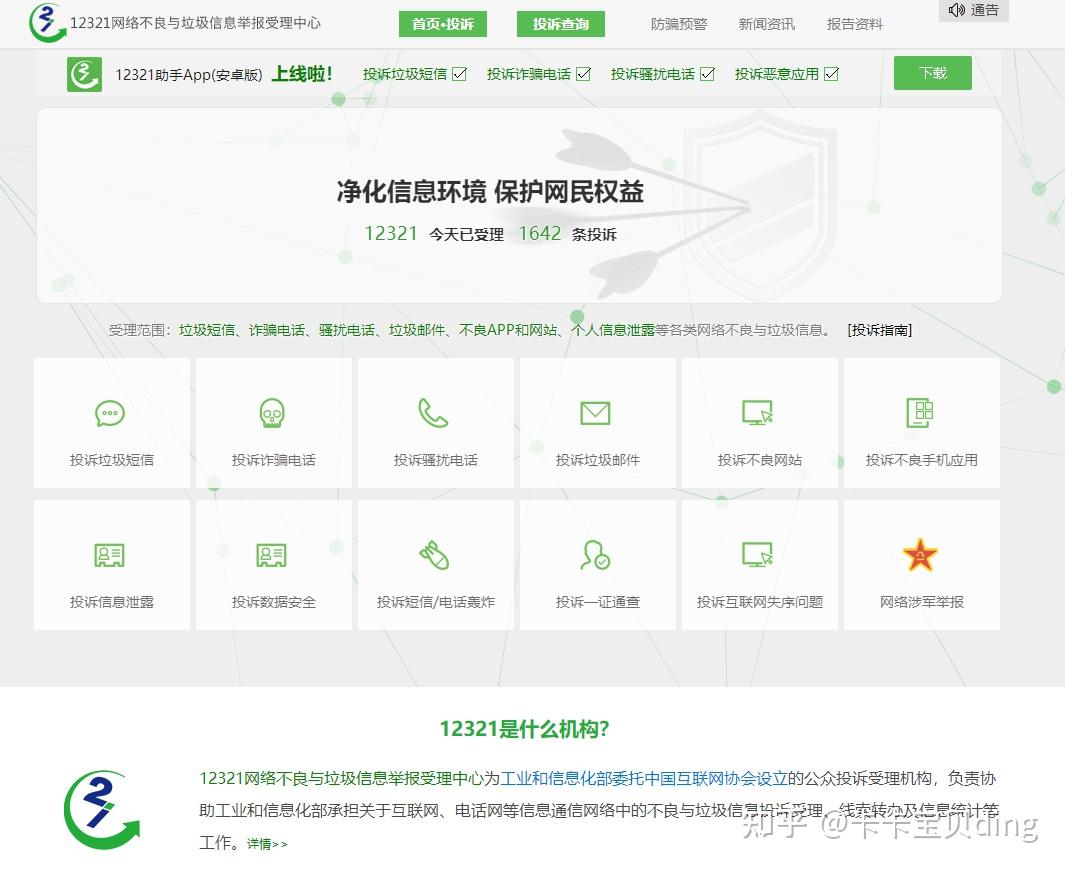Open the 投诉数据安全 ID card icon
Viewport: 1065px width, 872px height.
coord(272,555)
